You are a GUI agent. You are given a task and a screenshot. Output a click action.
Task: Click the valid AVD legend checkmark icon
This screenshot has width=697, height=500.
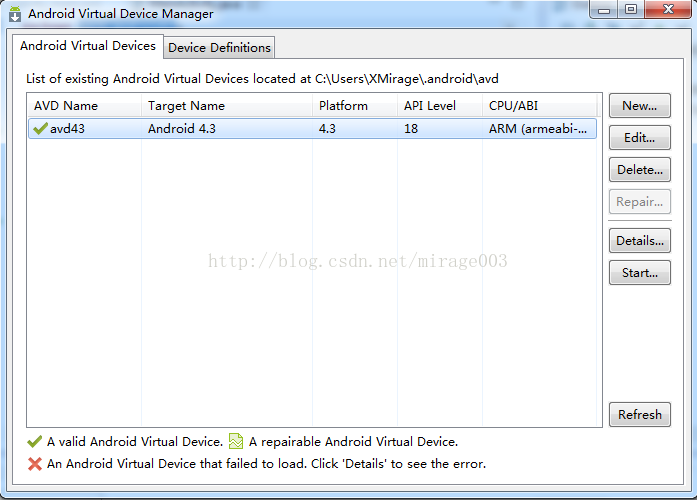(x=35, y=442)
